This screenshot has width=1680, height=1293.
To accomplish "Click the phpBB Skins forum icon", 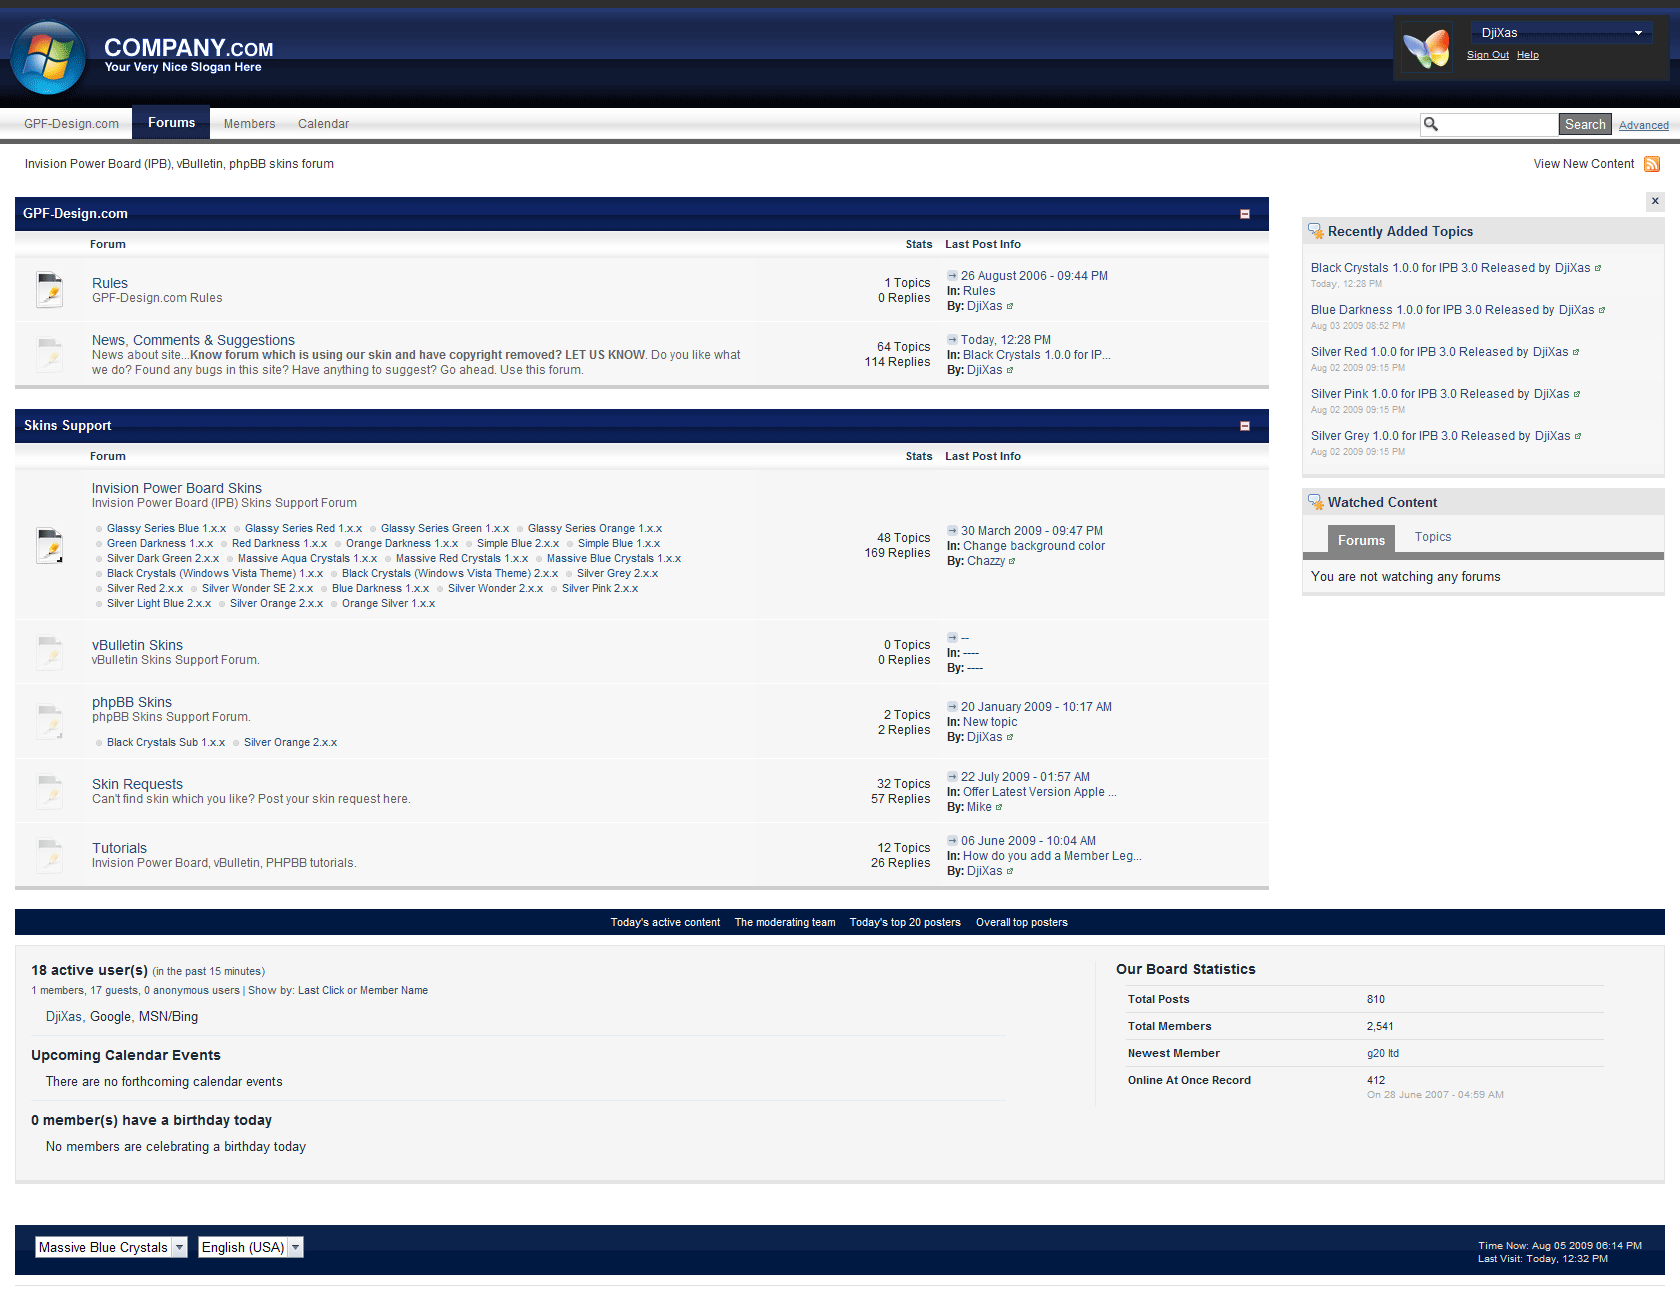I will point(49,721).
